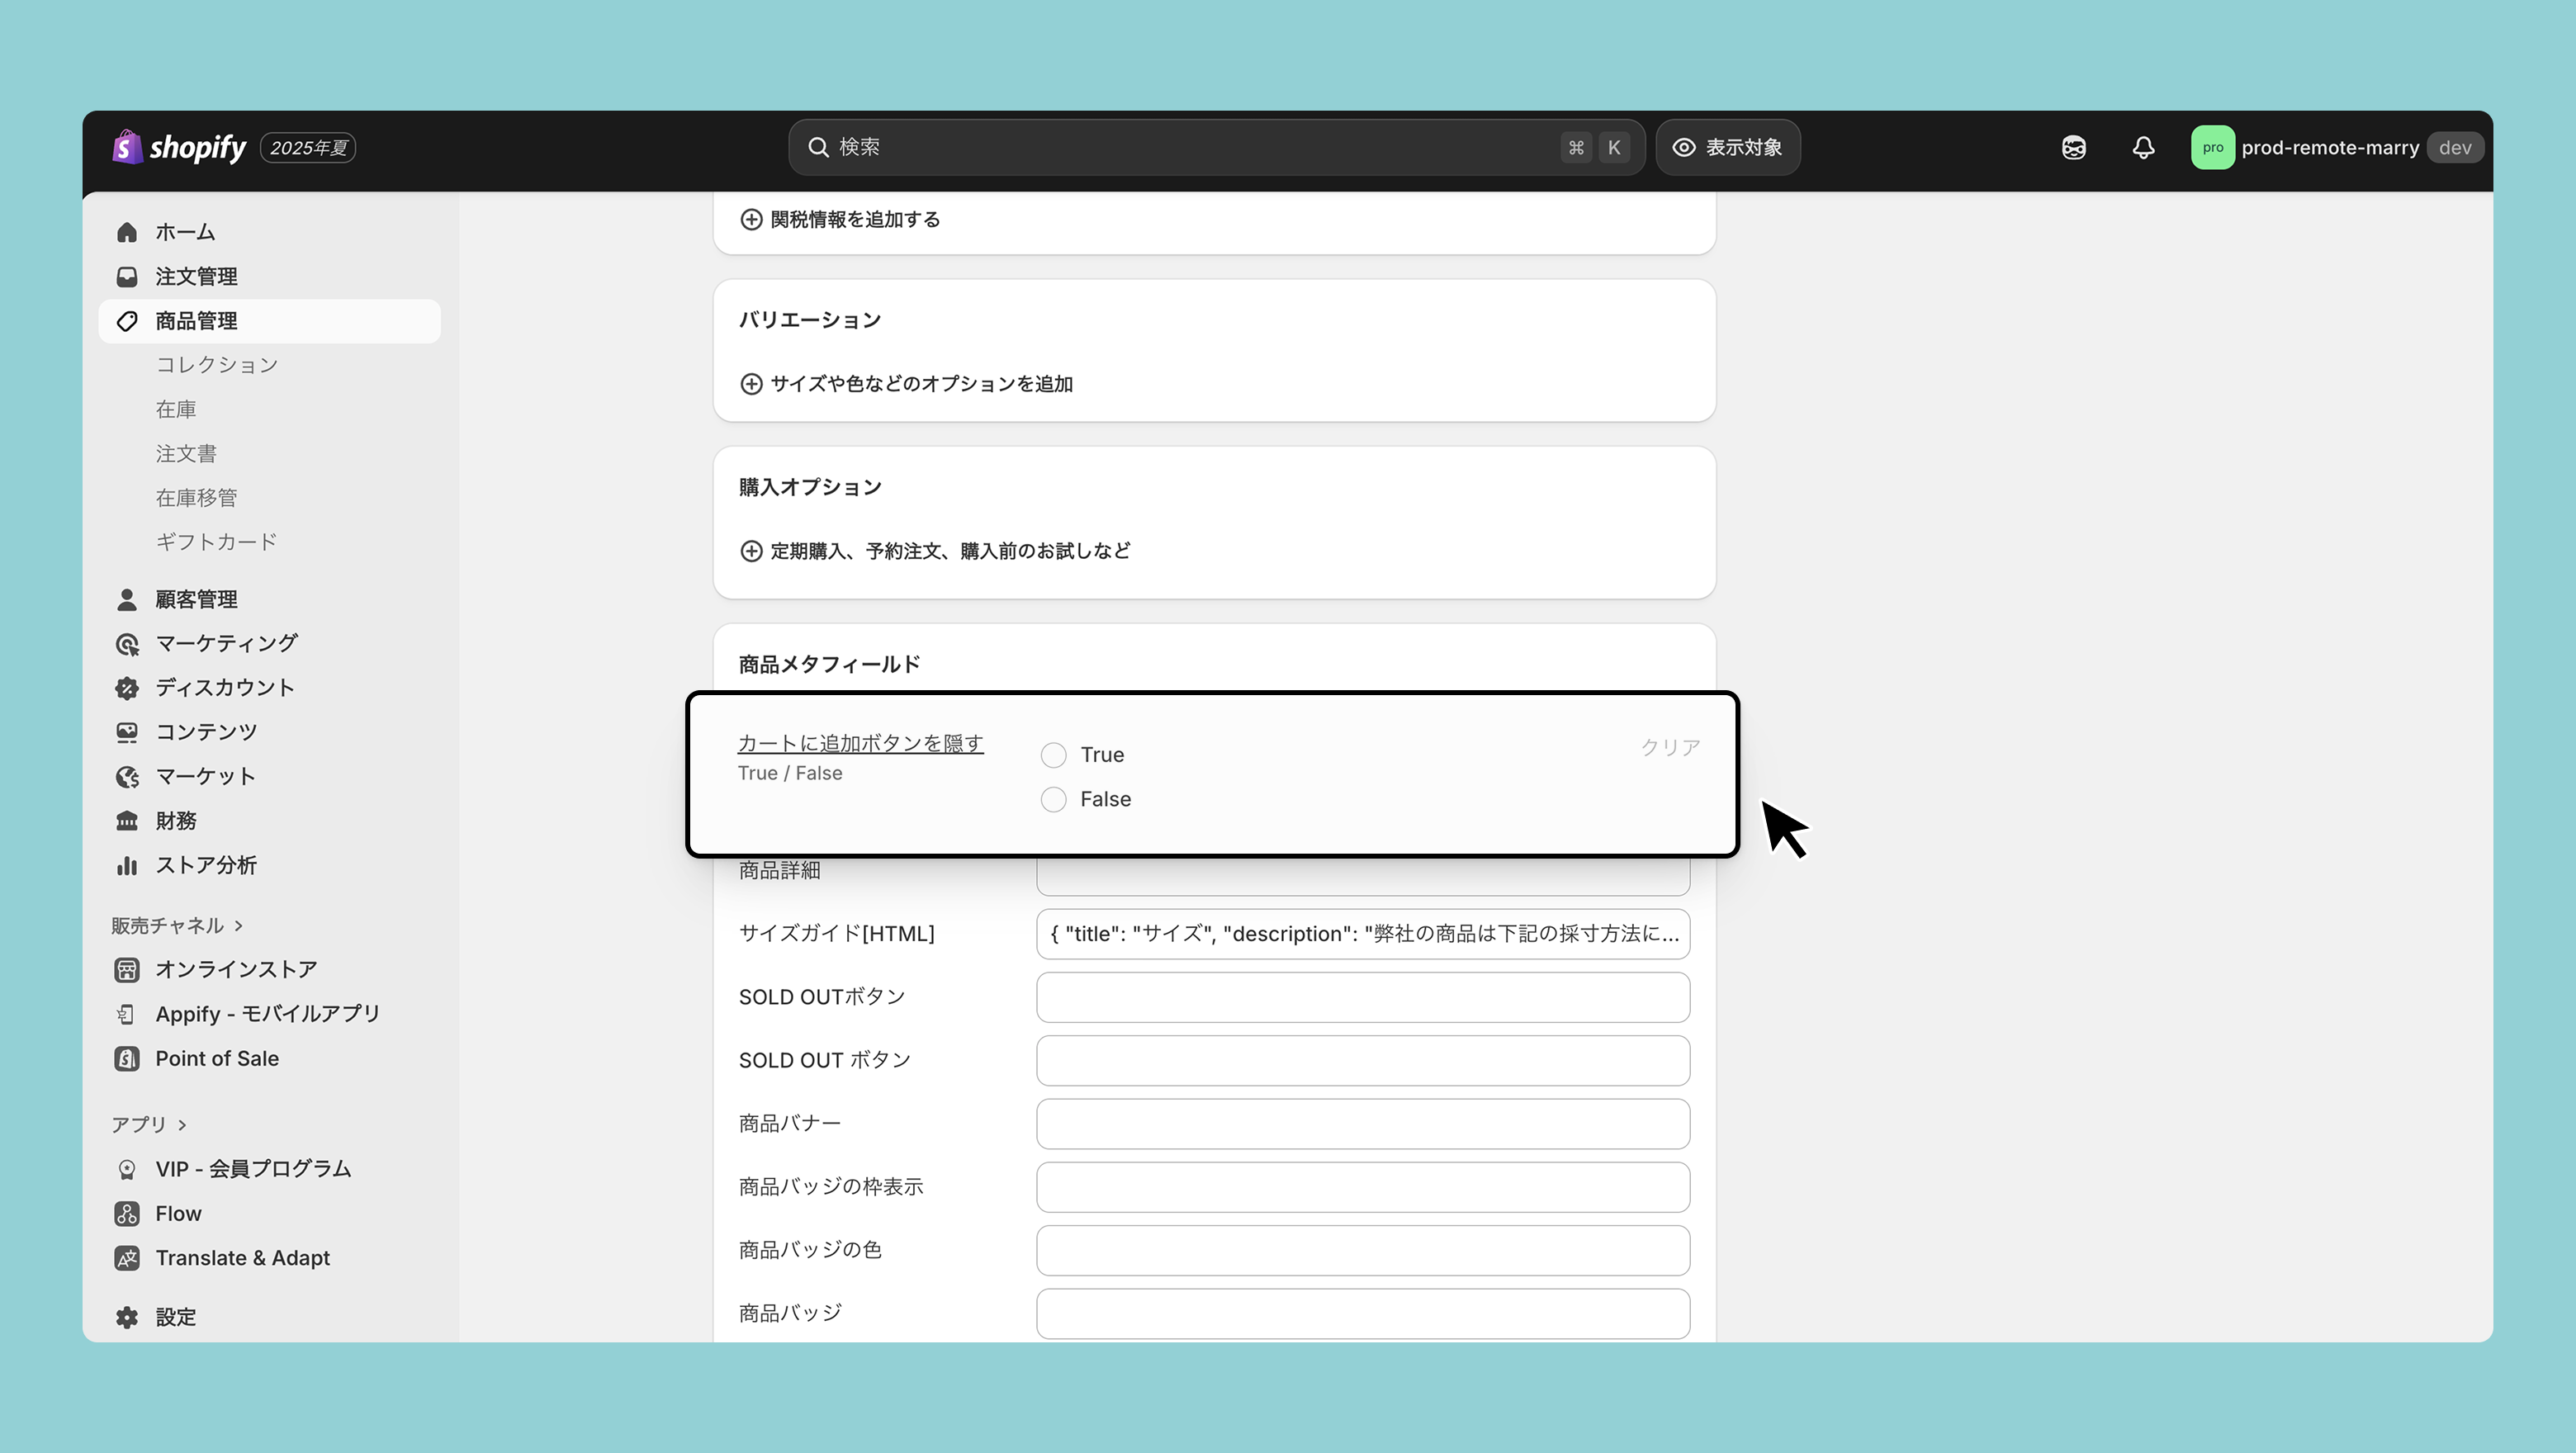The height and width of the screenshot is (1453, 2576).
Task: Open ストア分析 analytics bar-chart icon
Action: (x=127, y=865)
